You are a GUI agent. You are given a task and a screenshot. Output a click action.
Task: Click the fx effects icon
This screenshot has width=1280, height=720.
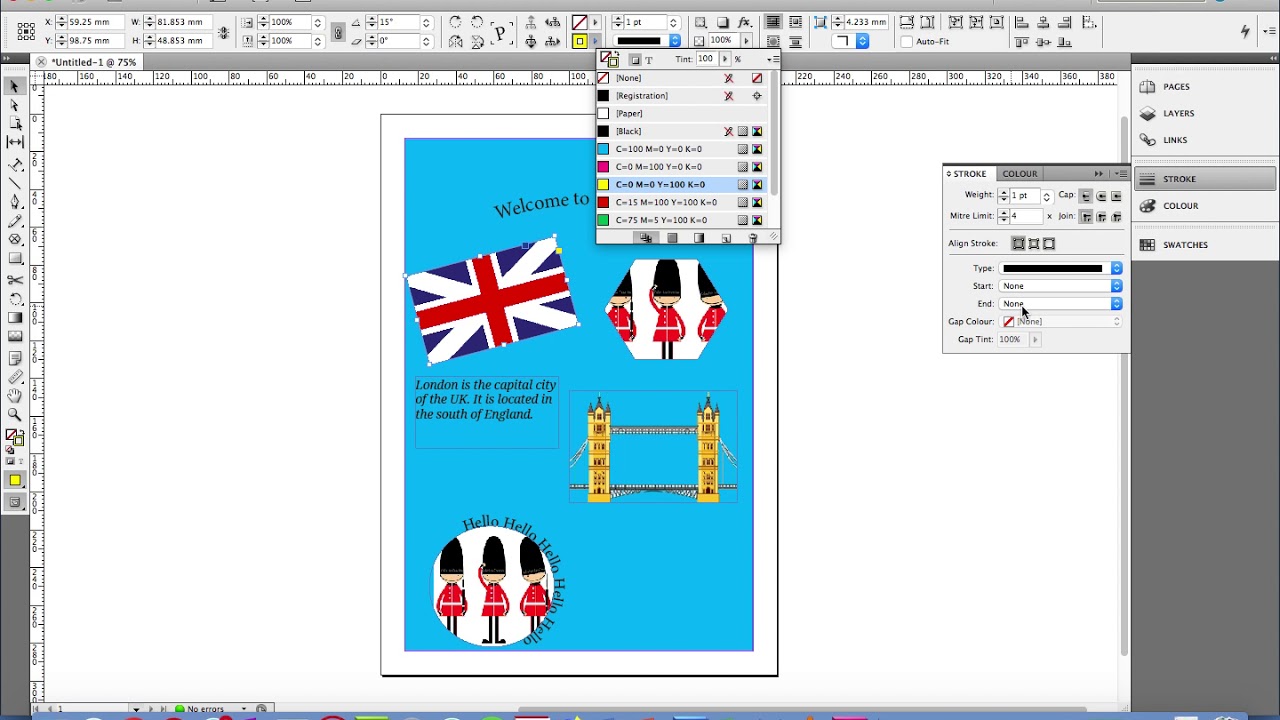pyautogui.click(x=744, y=22)
